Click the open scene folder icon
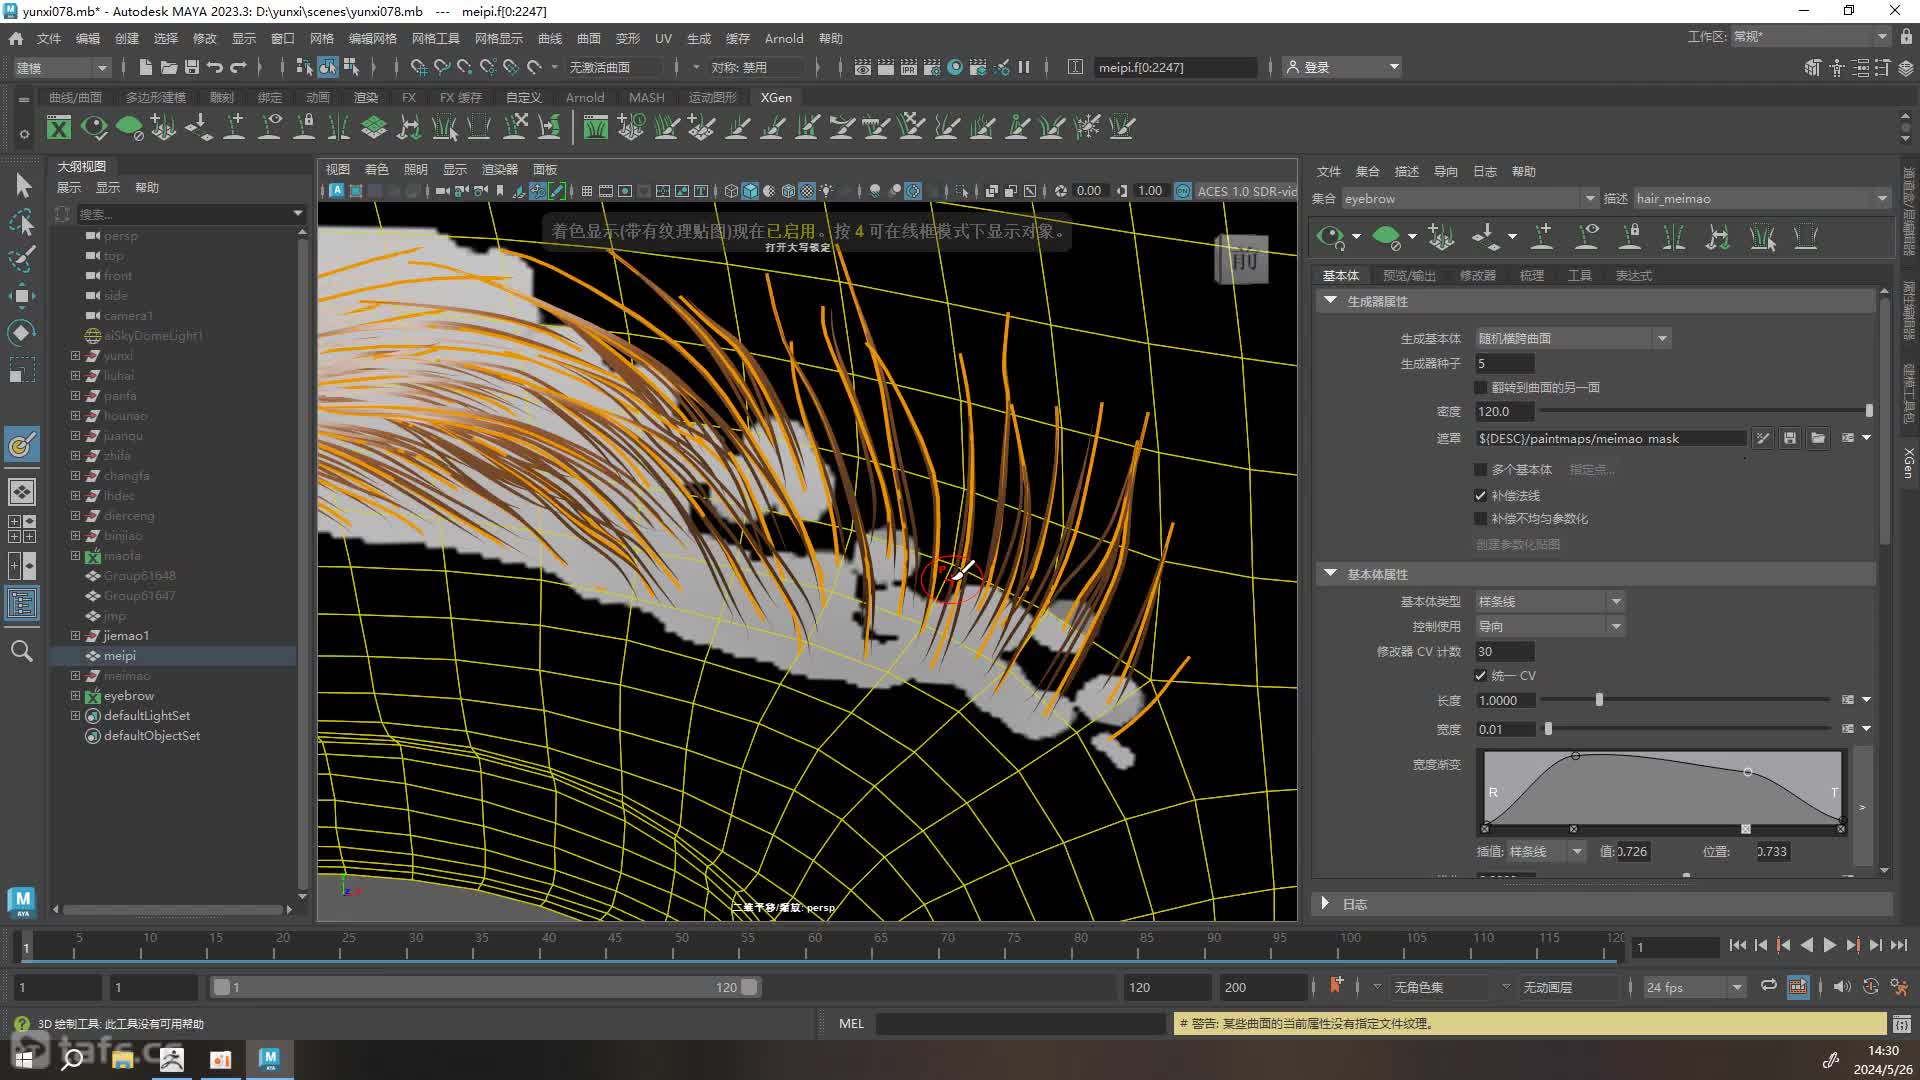 pyautogui.click(x=168, y=67)
